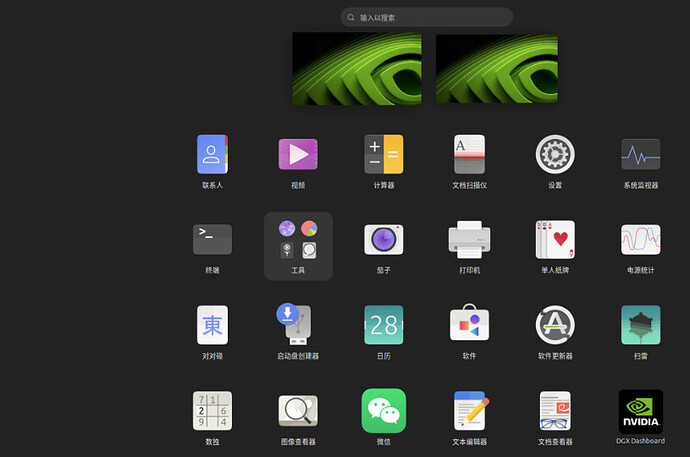Launch 软件更新器 software updater
This screenshot has height=457, width=690.
pyautogui.click(x=555, y=325)
